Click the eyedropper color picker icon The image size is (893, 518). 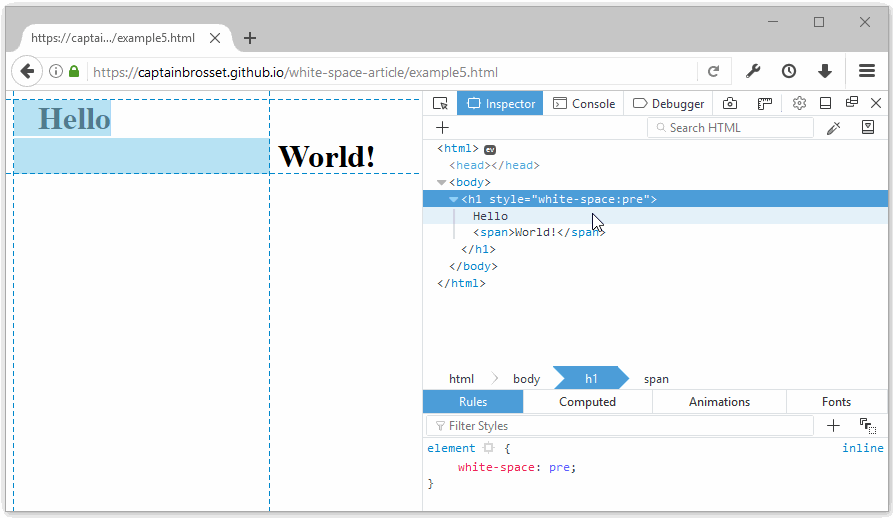pyautogui.click(x=833, y=128)
